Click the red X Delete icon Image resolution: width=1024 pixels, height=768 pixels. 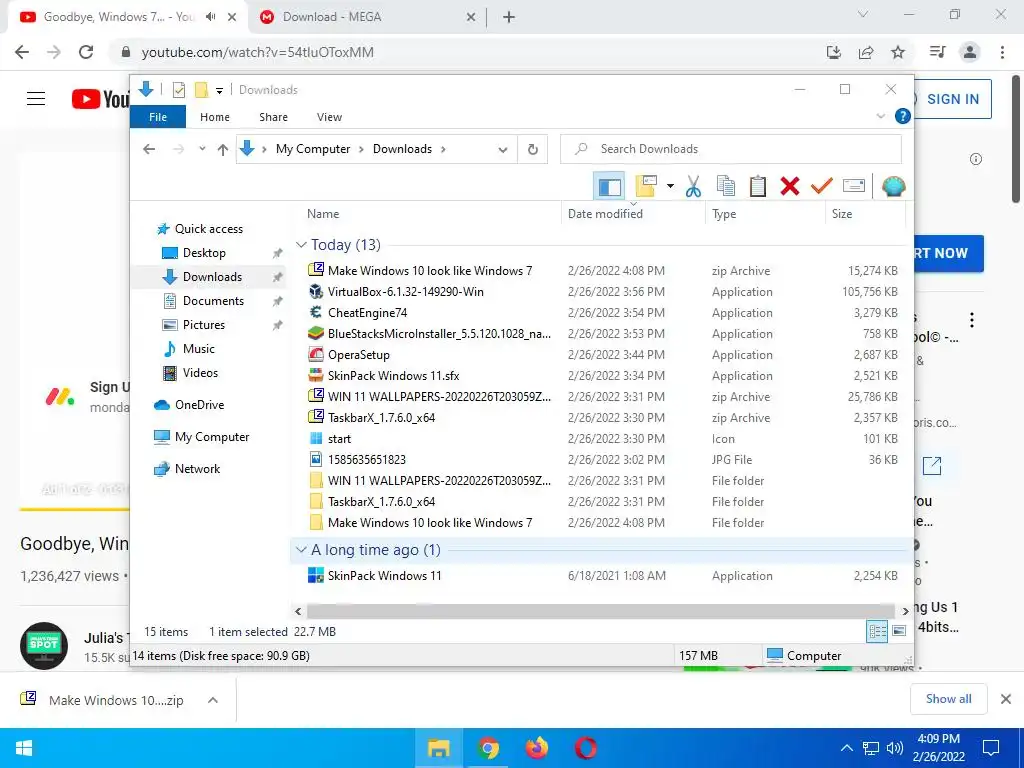[x=790, y=187]
